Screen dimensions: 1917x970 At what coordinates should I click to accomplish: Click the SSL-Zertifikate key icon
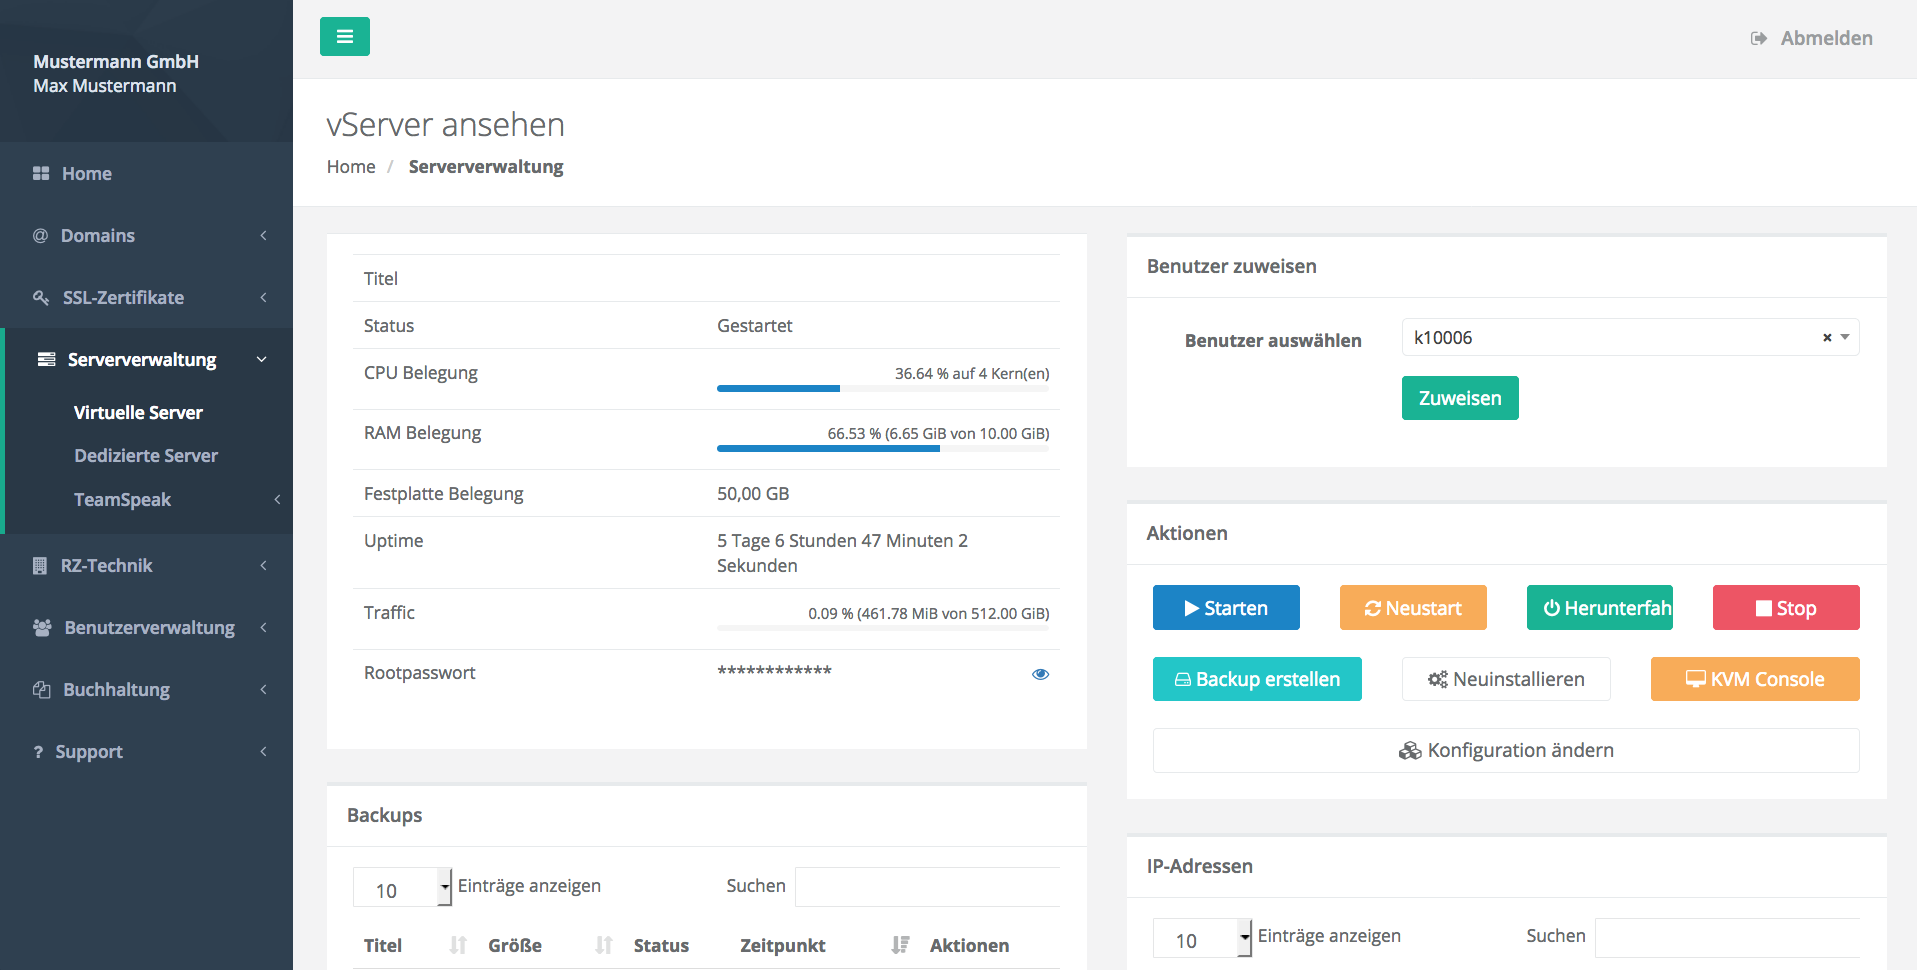[x=41, y=297]
